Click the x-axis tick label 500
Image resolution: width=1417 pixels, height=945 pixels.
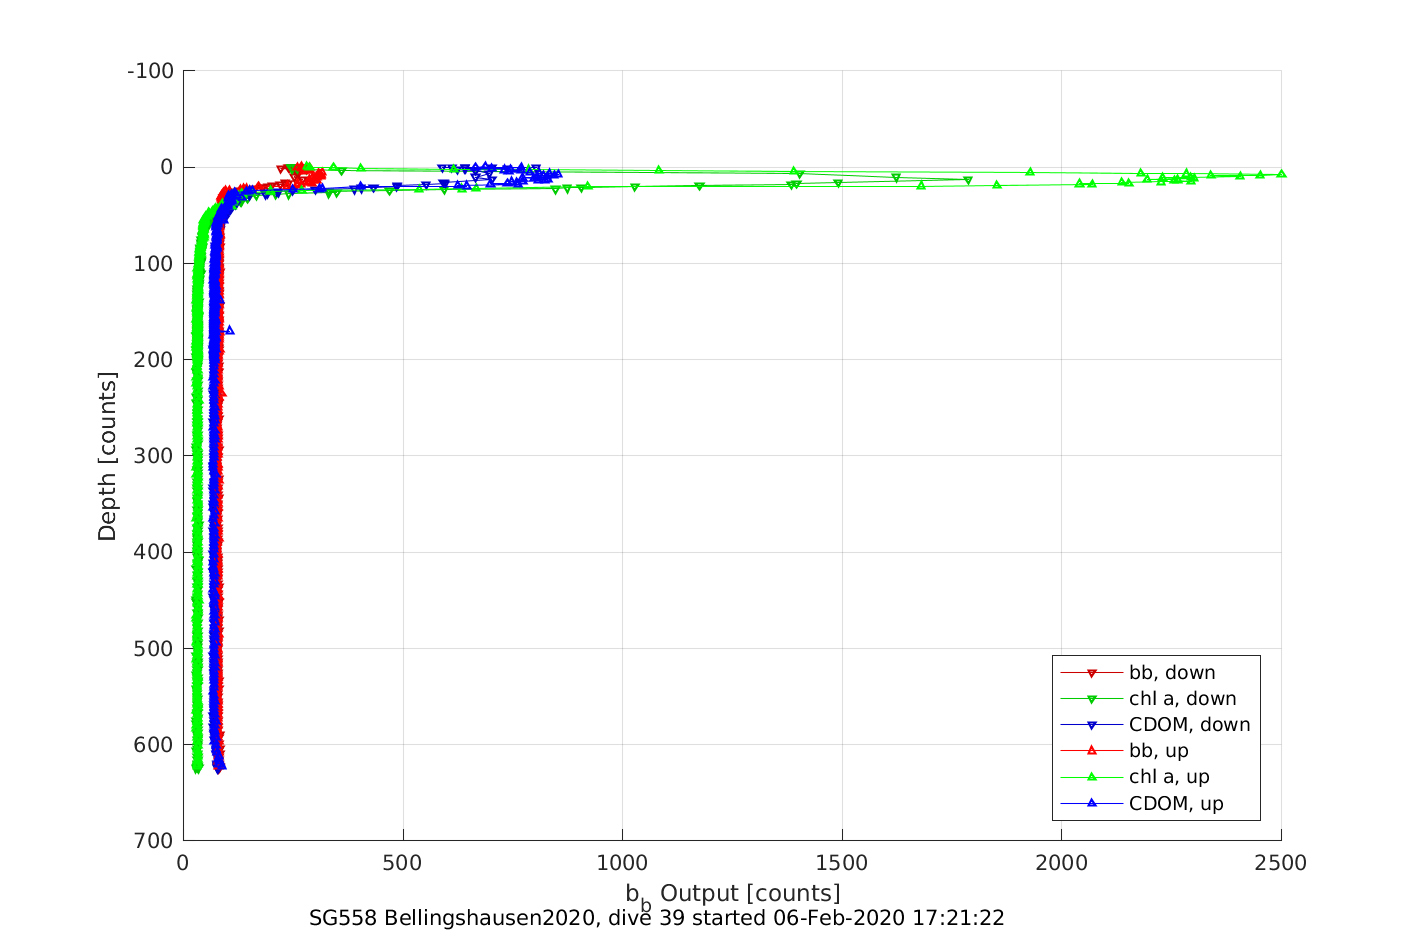(402, 863)
